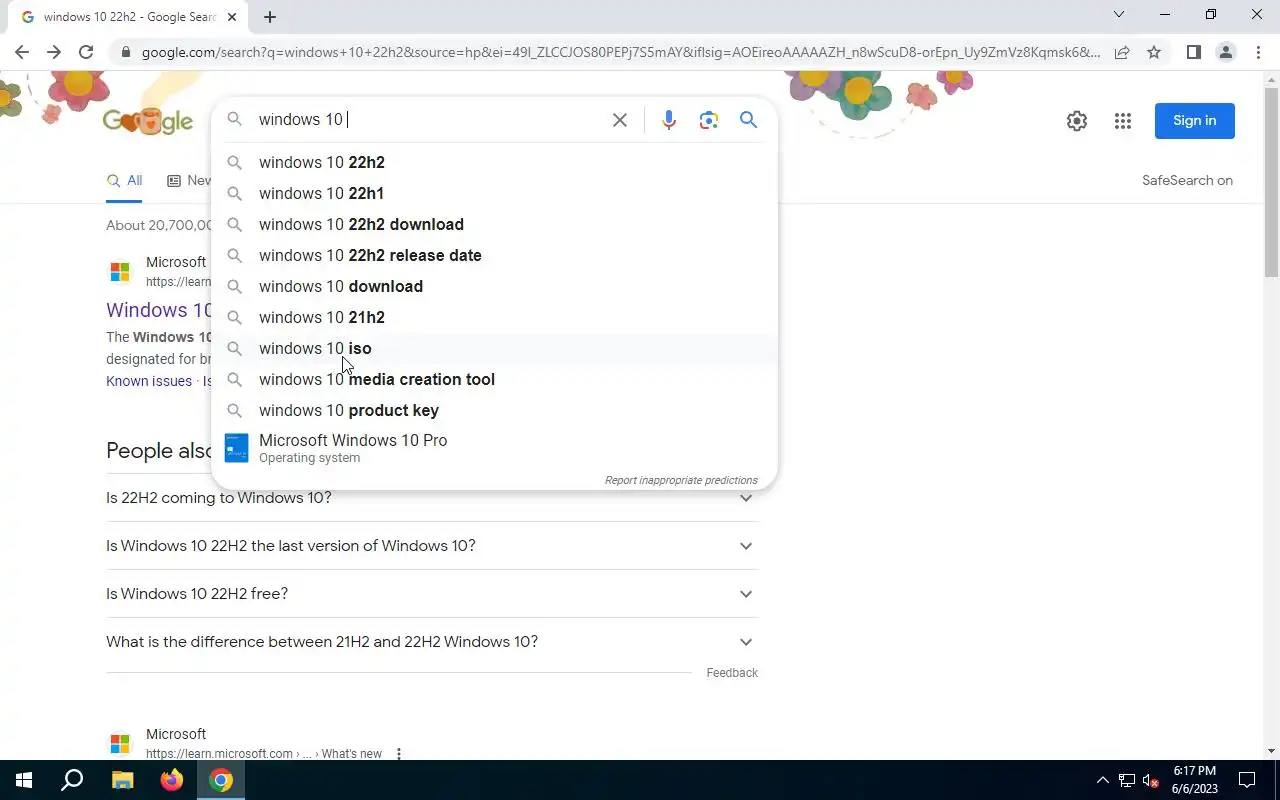This screenshot has width=1280, height=800.
Task: View site information via the lock icon
Action: [124, 52]
